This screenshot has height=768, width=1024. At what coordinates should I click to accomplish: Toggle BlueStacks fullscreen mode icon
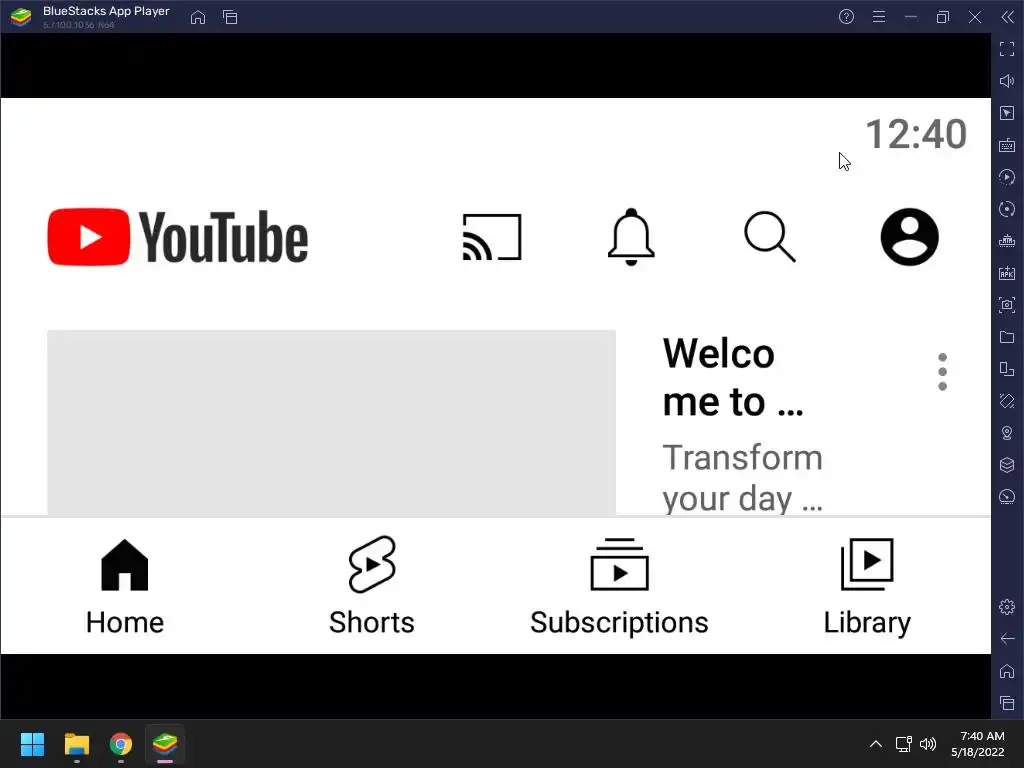[x=1007, y=49]
